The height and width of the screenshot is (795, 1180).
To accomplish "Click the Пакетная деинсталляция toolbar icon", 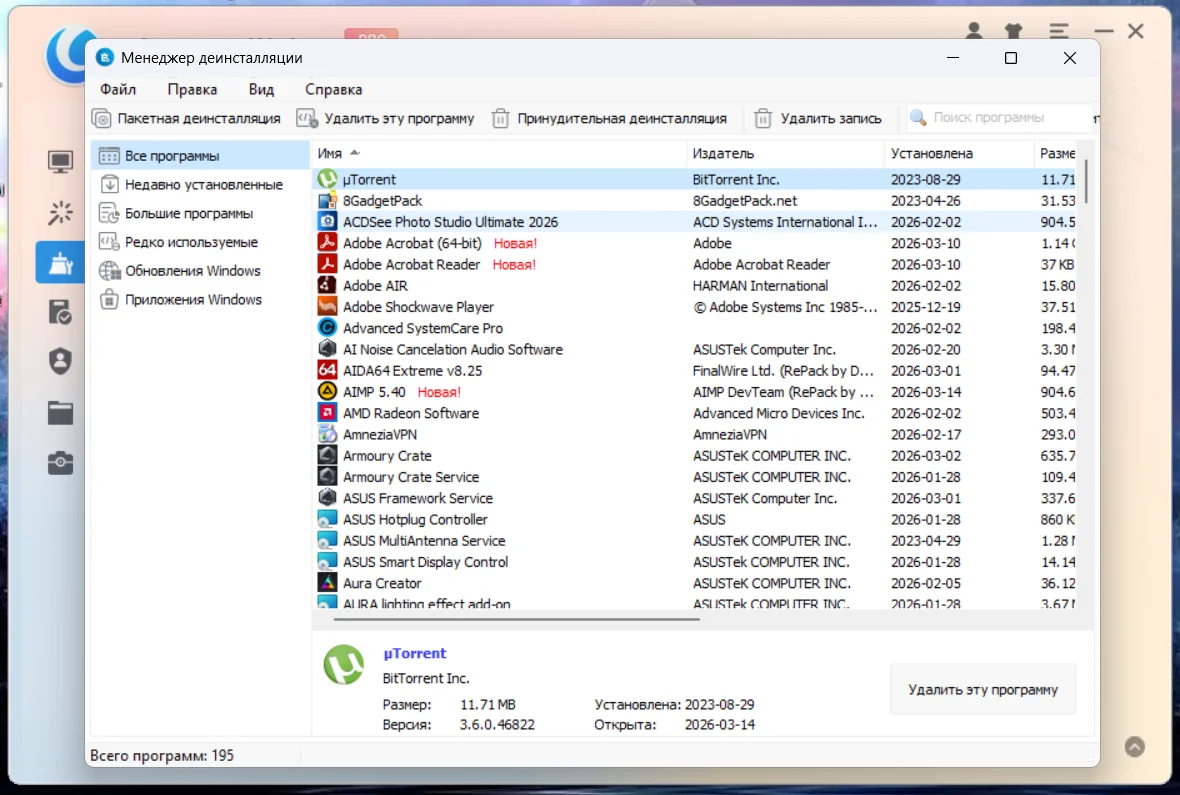I will [x=102, y=119].
